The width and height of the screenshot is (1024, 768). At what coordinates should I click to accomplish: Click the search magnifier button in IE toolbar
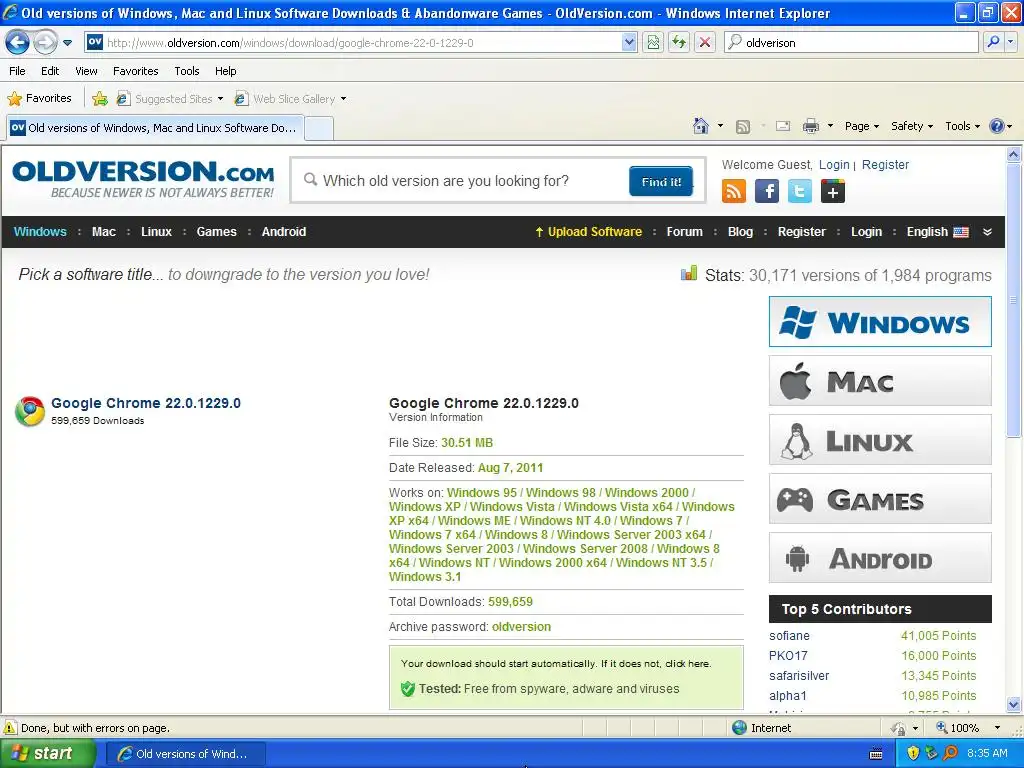coord(993,42)
